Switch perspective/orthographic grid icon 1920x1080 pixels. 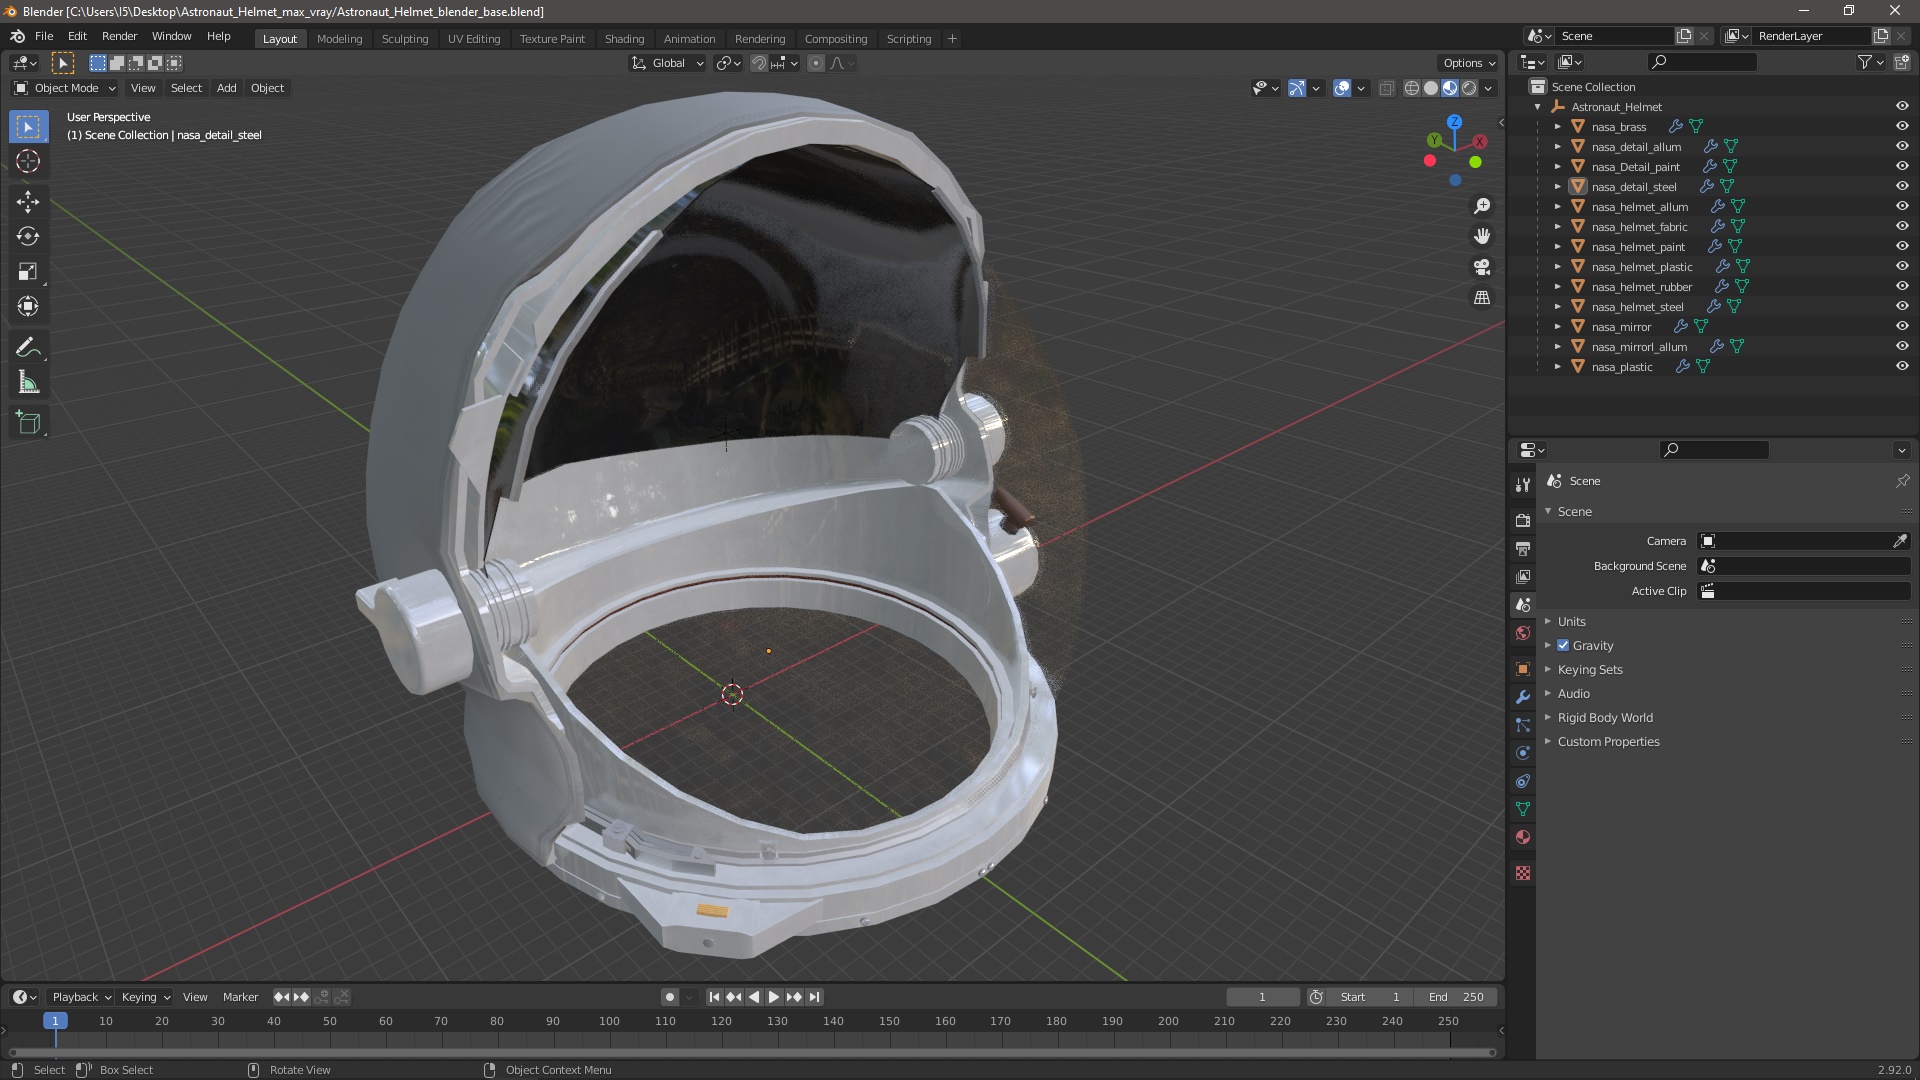(1482, 298)
